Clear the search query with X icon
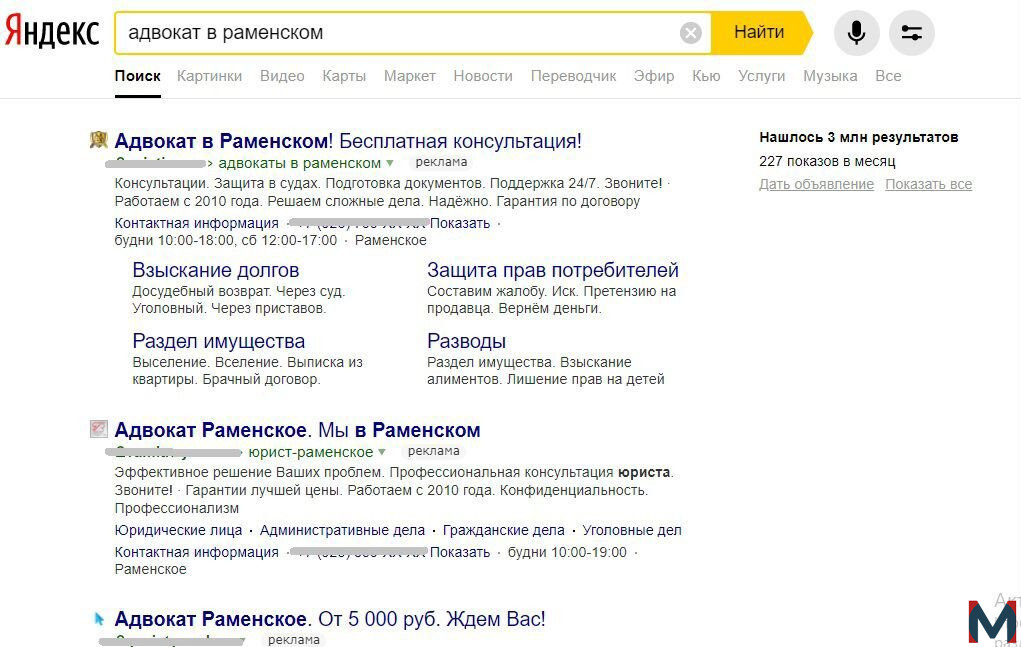Screen dimensions: 1021x647 pyautogui.click(x=690, y=33)
